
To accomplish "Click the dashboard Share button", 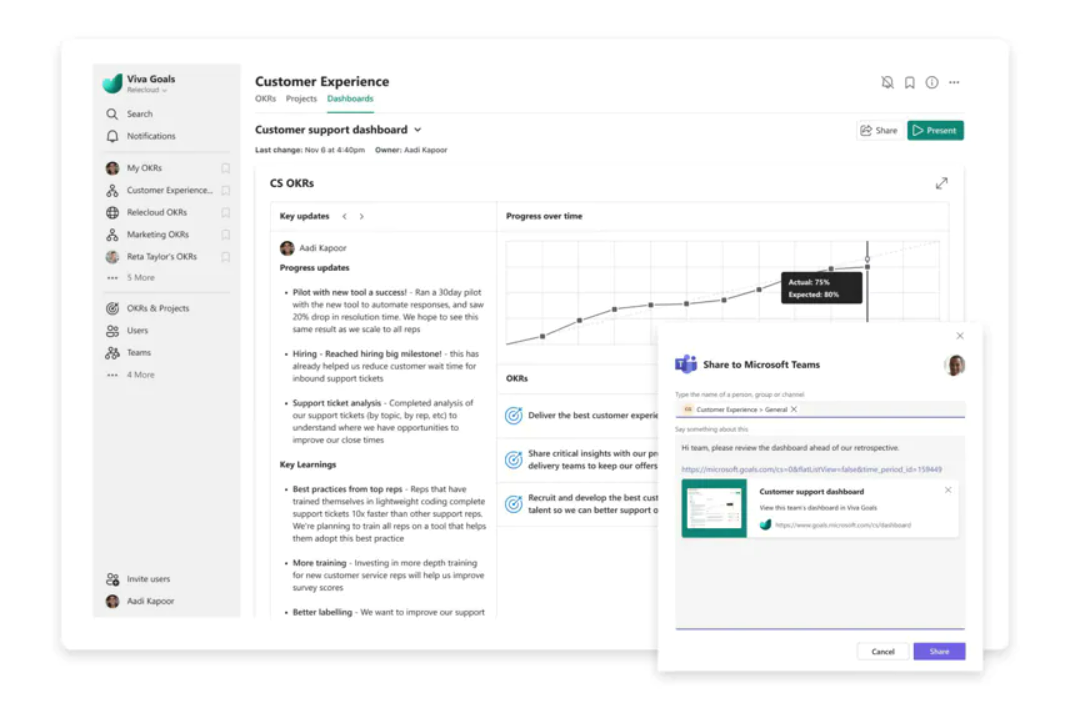I will click(x=879, y=131).
